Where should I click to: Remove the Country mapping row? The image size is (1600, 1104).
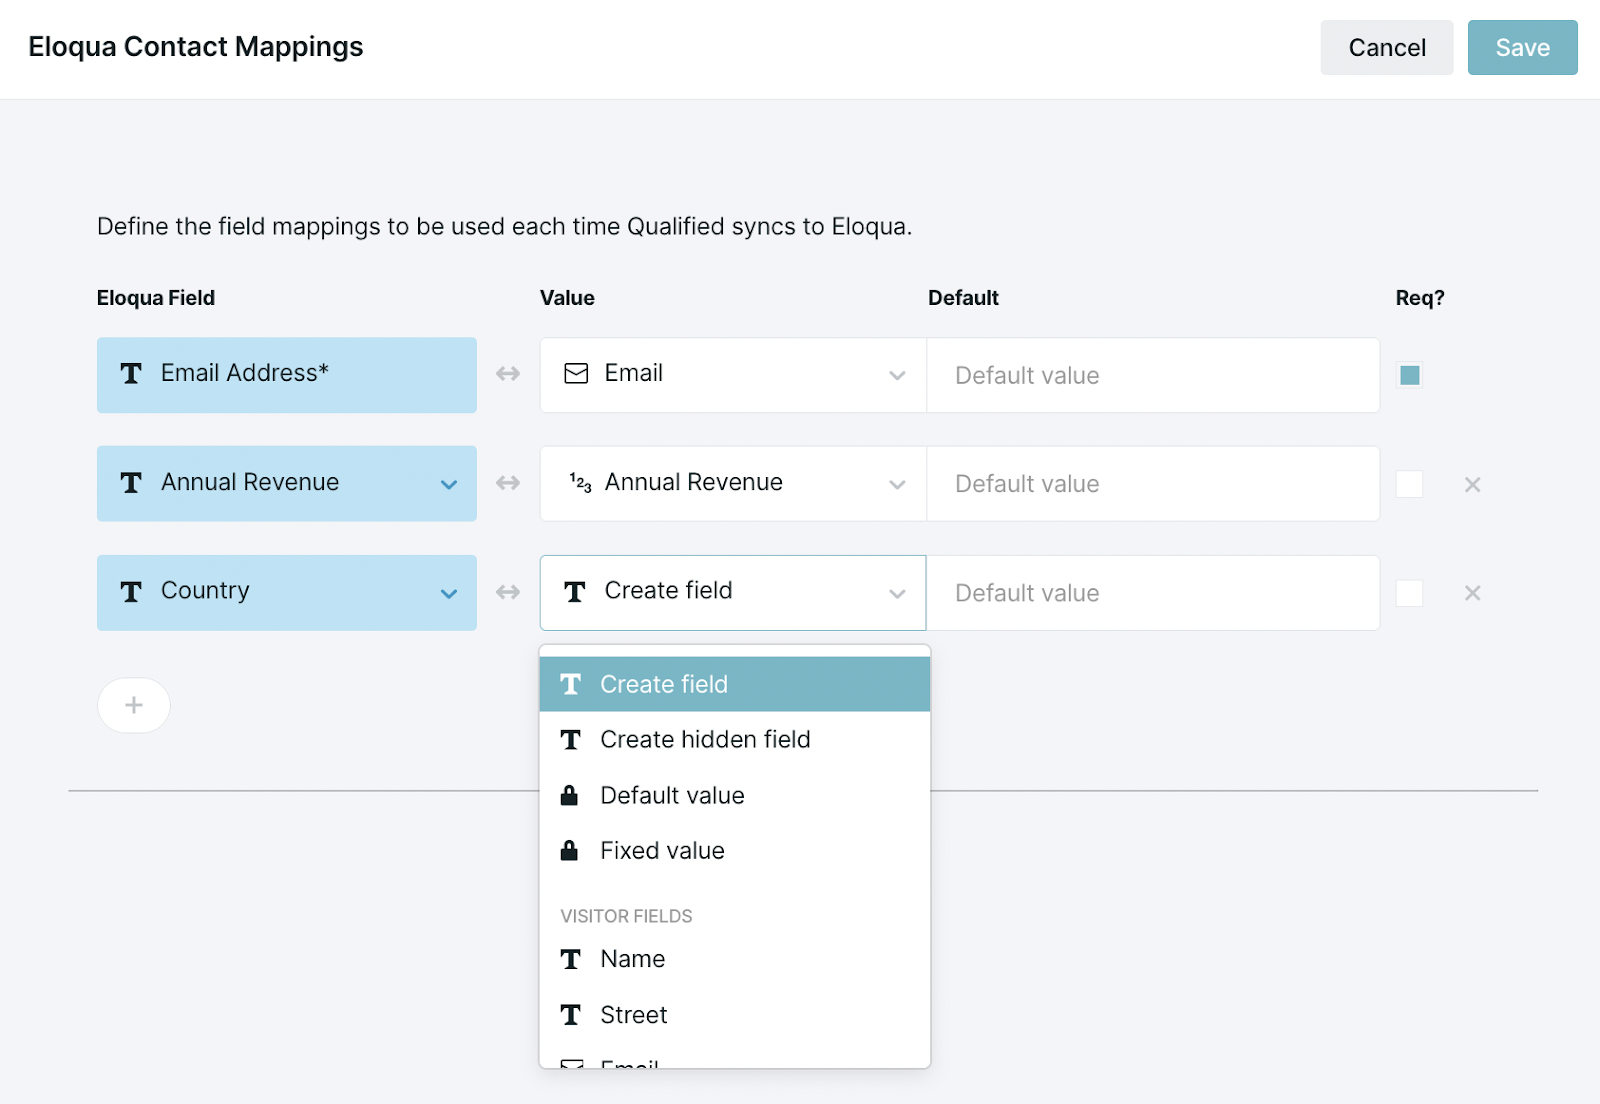point(1472,593)
